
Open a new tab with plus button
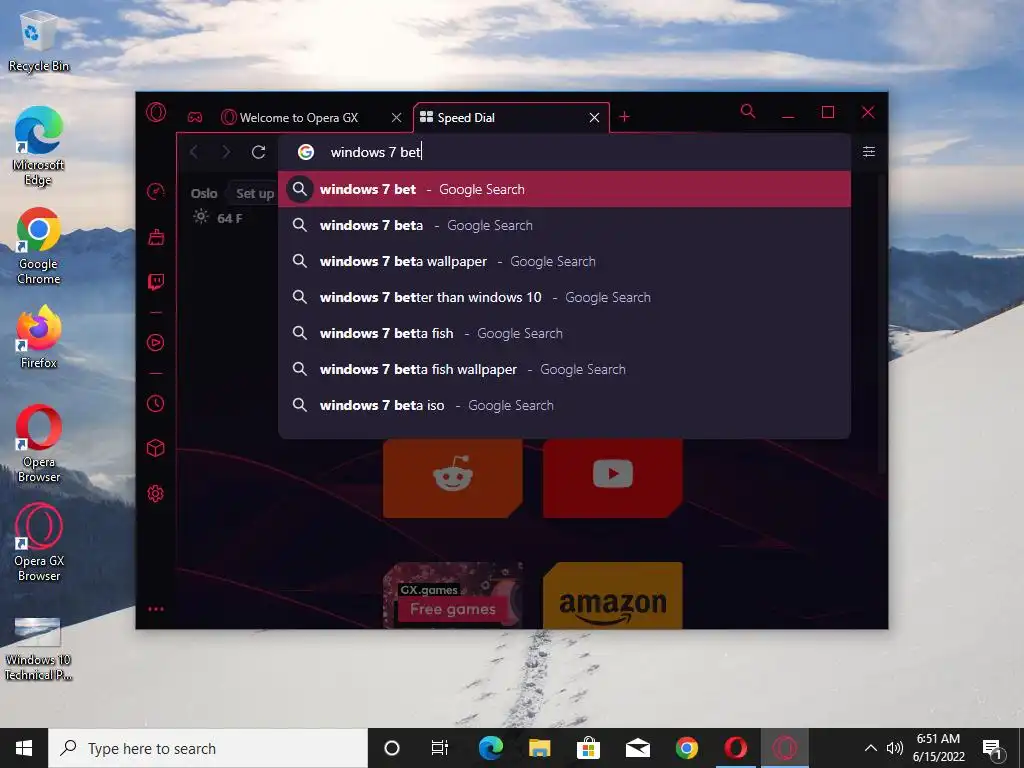[624, 116]
